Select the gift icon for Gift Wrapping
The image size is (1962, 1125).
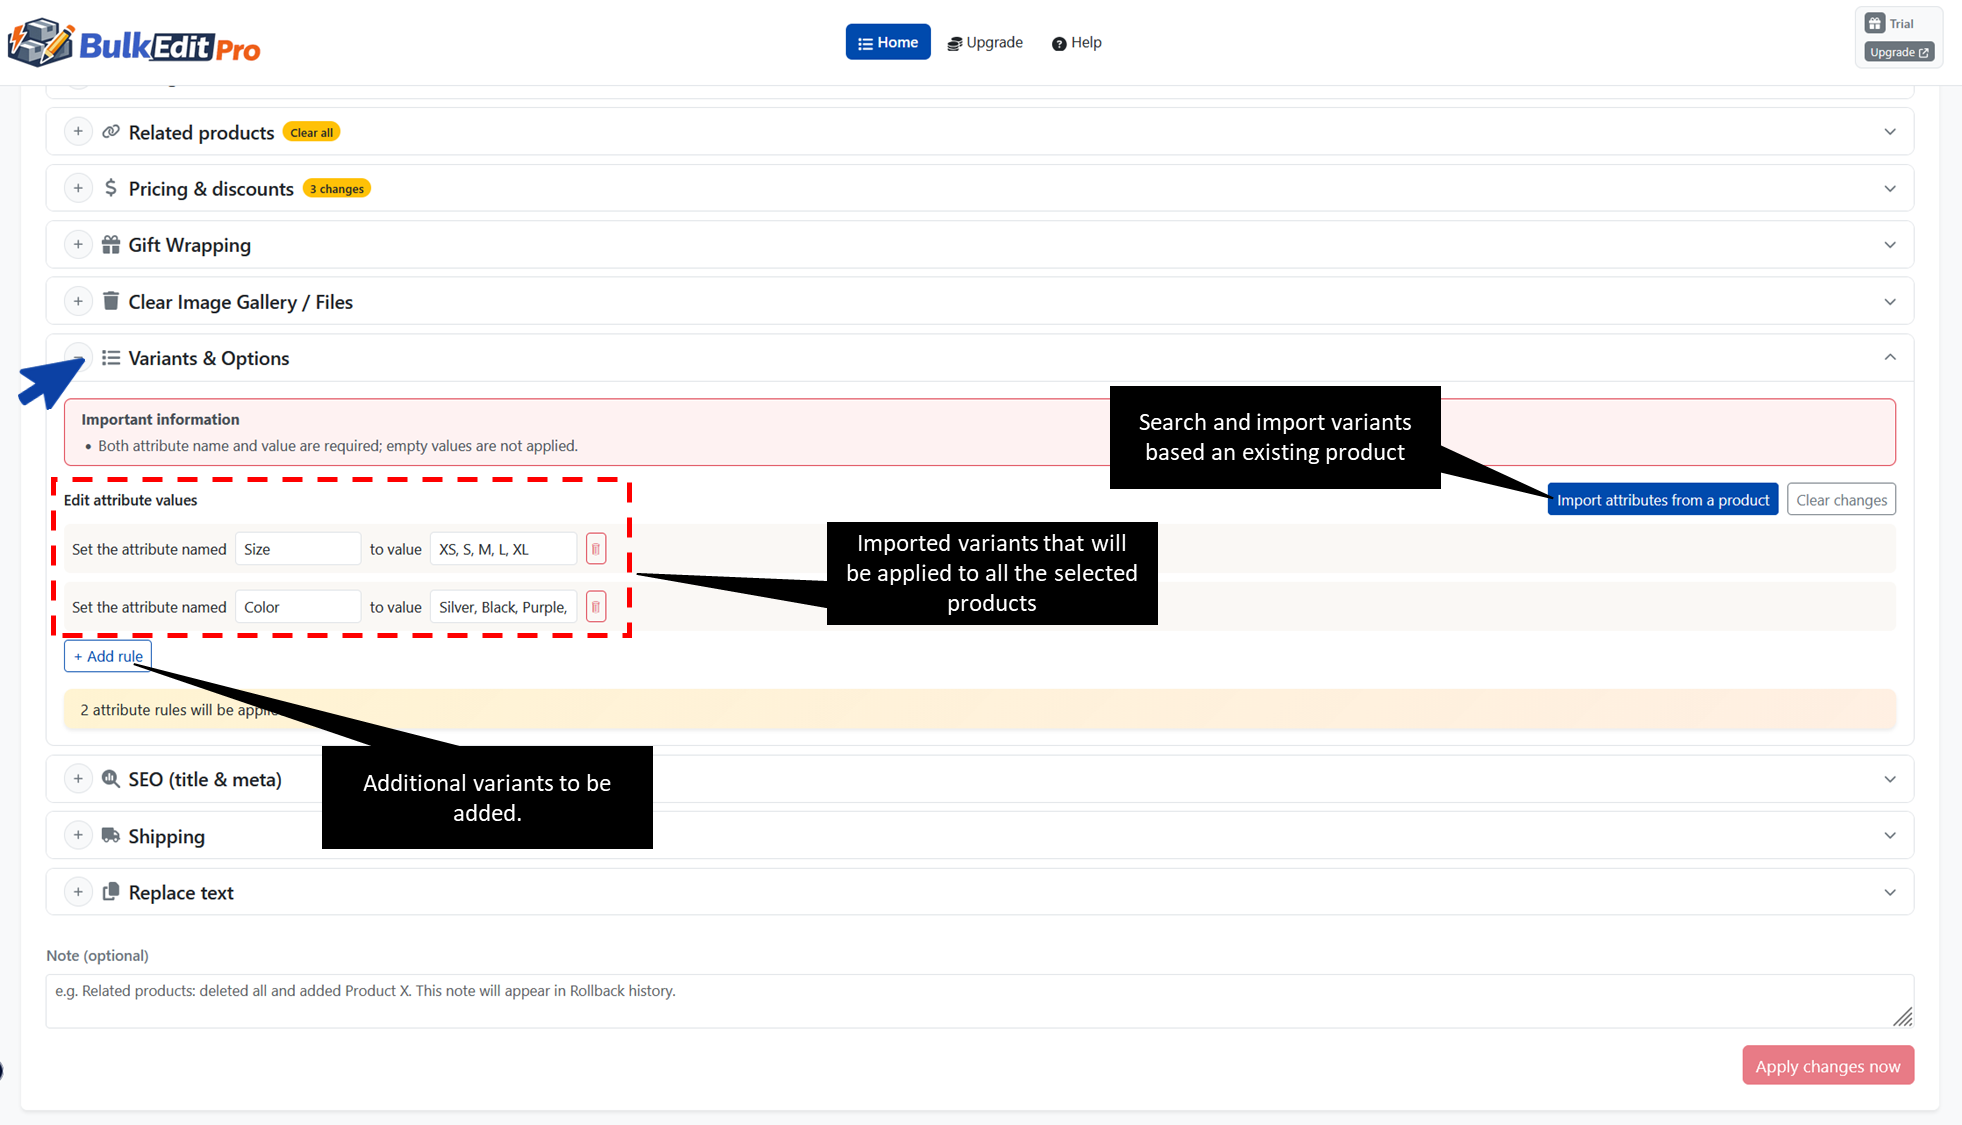111,244
